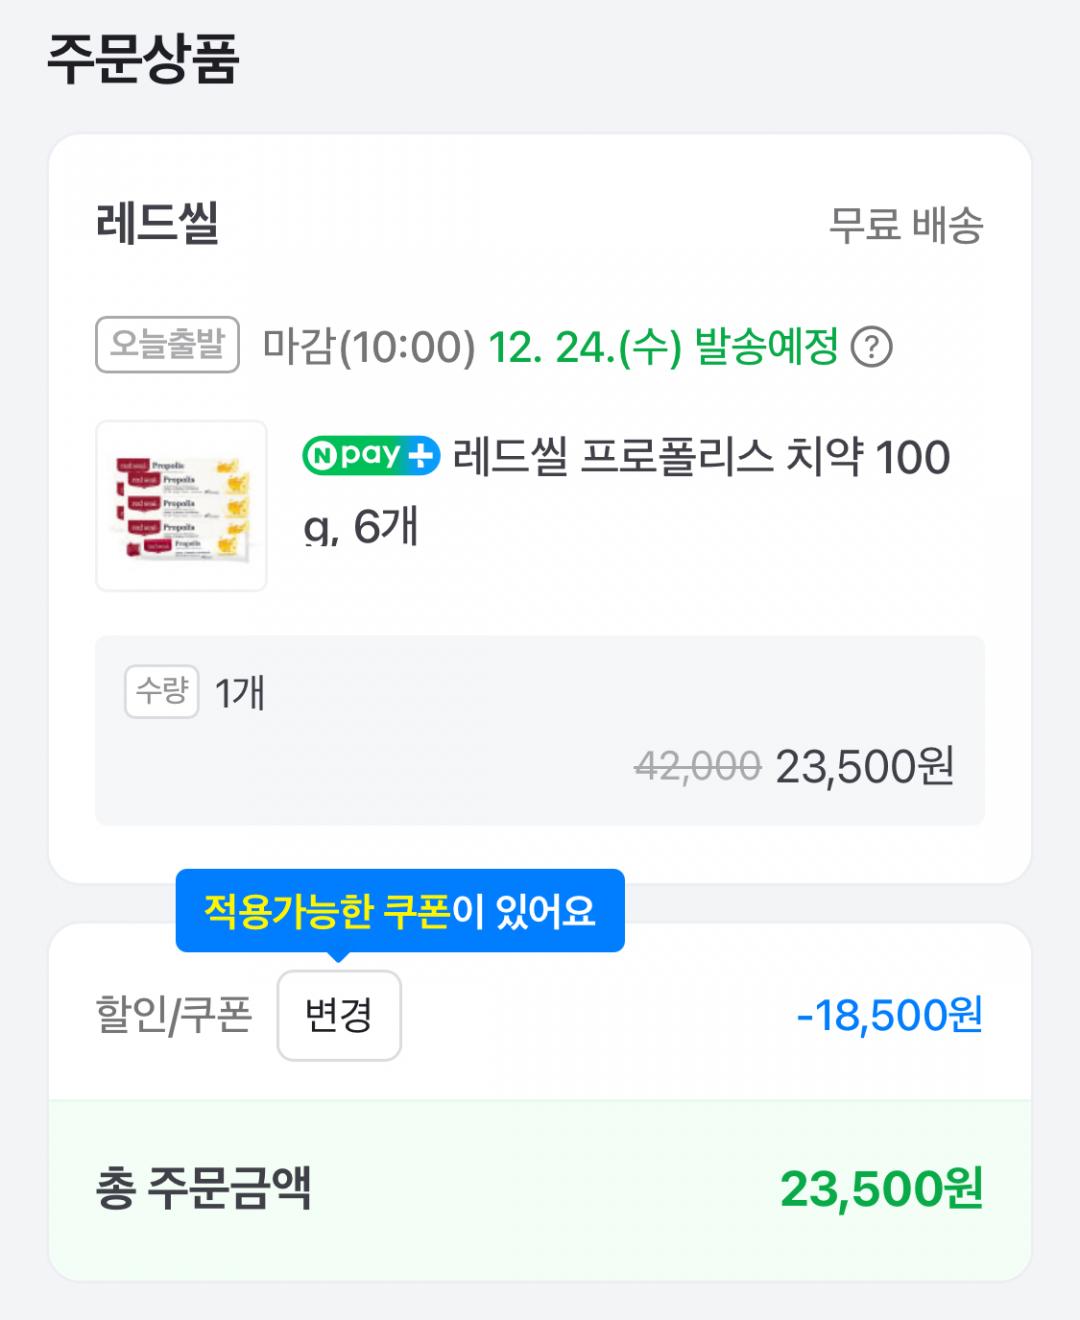This screenshot has width=1080, height=1320.
Task: Click the question mark help icon
Action: [x=871, y=348]
